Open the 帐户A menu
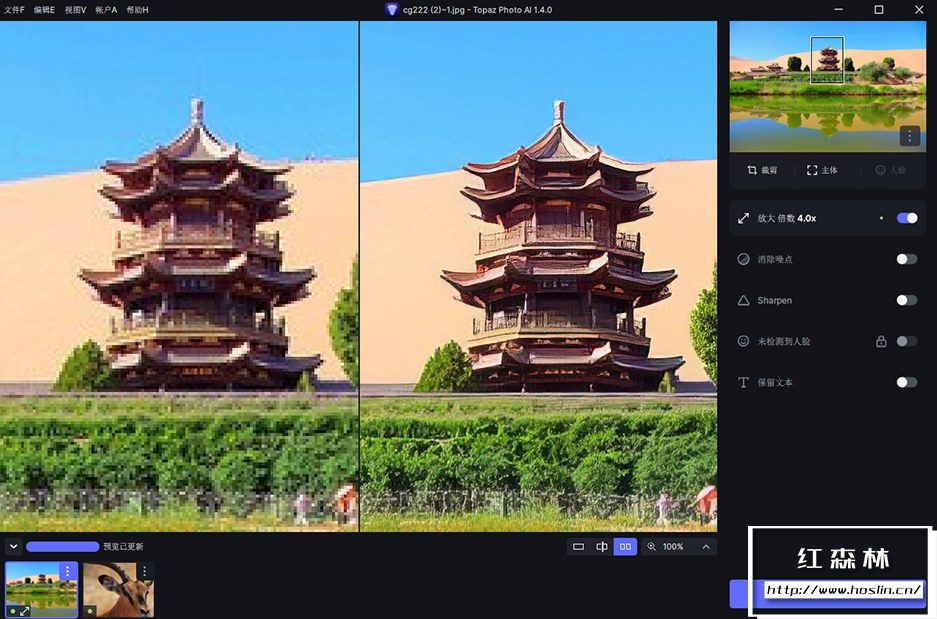The image size is (937, 619). (106, 10)
